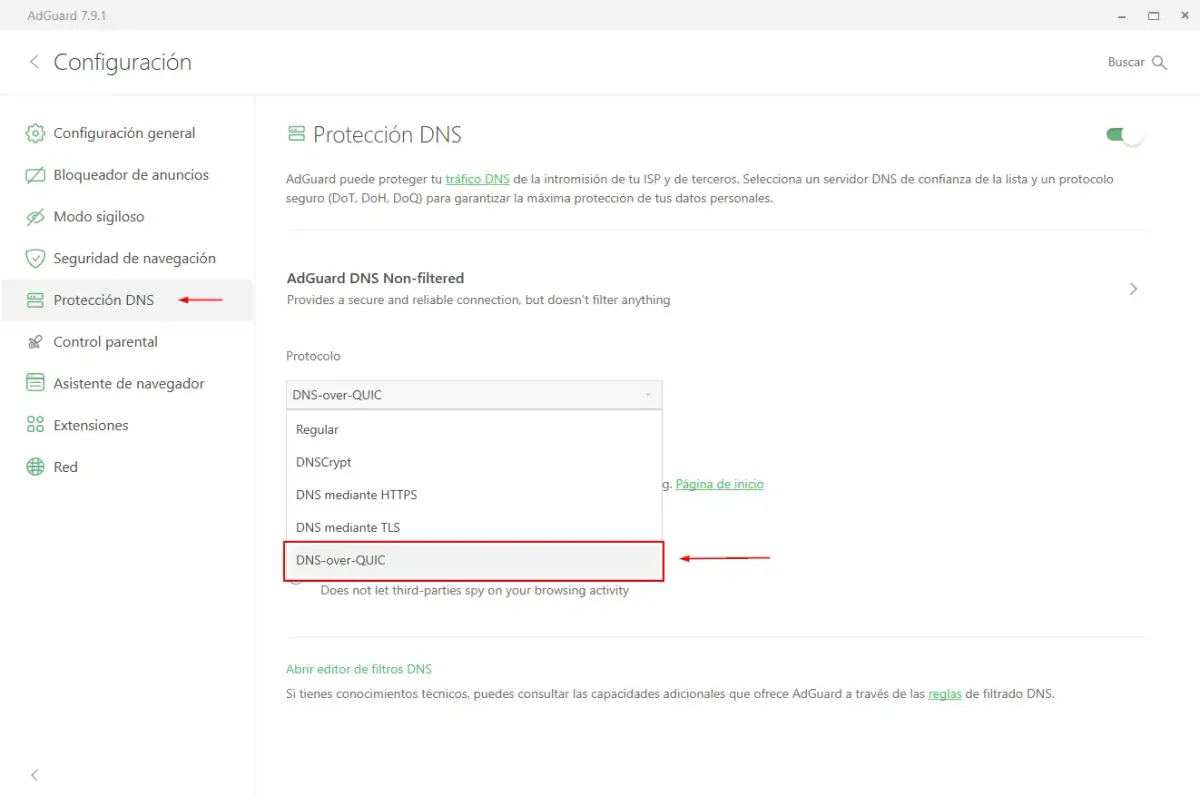The image size is (1200, 796).
Task: Select AdGuard DNS Non-filtered server row
Action: (x=715, y=289)
